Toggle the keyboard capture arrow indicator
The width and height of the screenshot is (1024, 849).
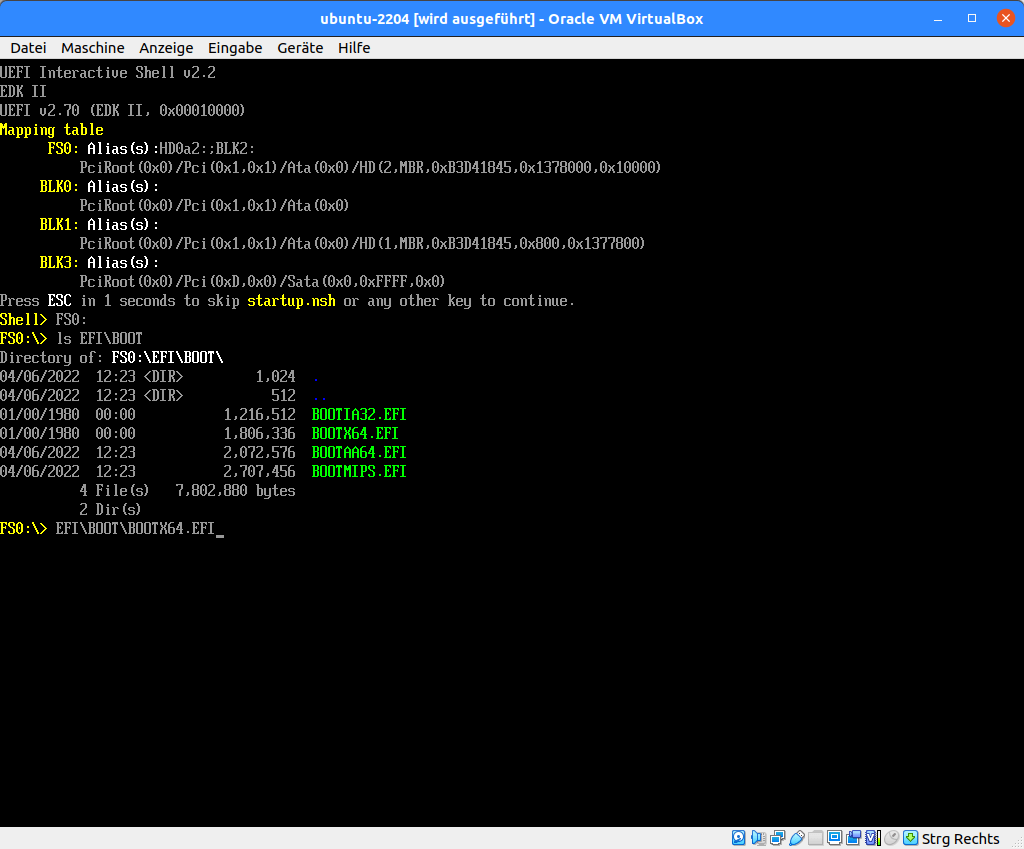910,837
